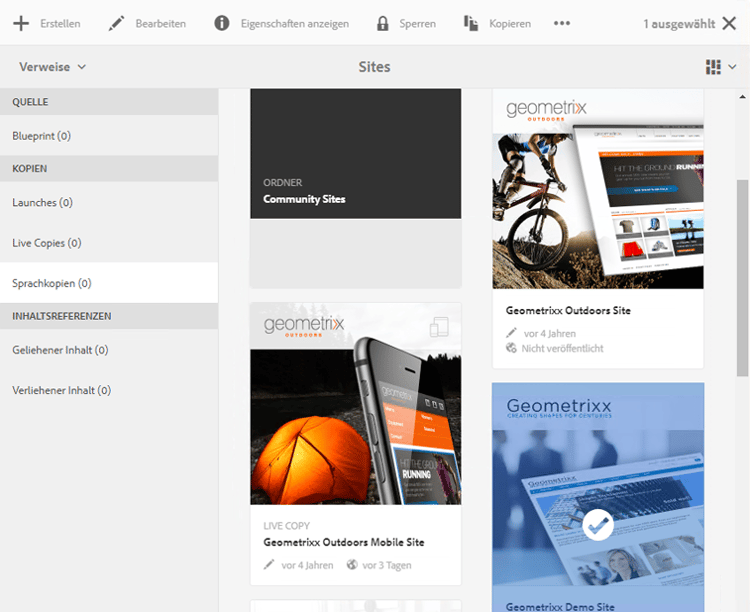Viewport: 750px width, 612px height.
Task: Open the Verweise rail dropdown
Action: click(x=52, y=67)
